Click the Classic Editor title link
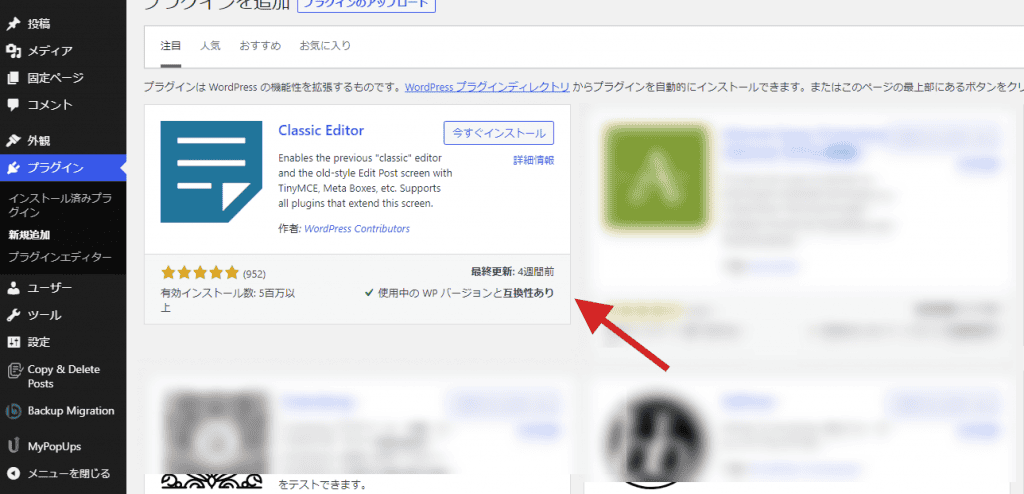Viewport: 1024px width, 494px height. pos(321,130)
